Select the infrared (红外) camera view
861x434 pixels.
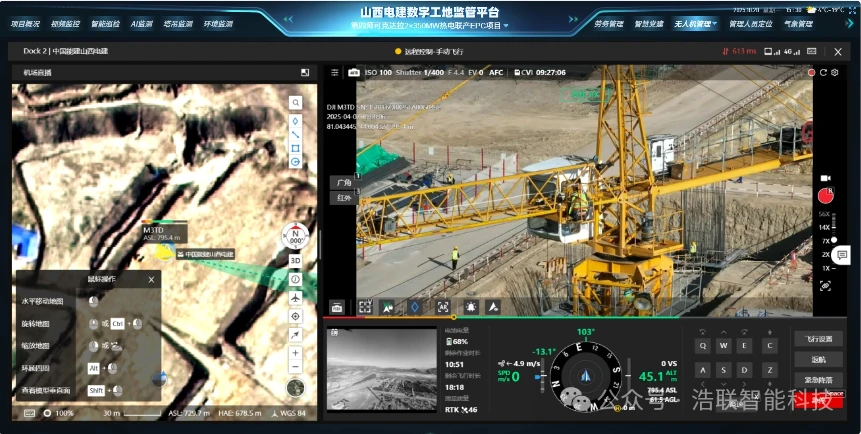(344, 198)
